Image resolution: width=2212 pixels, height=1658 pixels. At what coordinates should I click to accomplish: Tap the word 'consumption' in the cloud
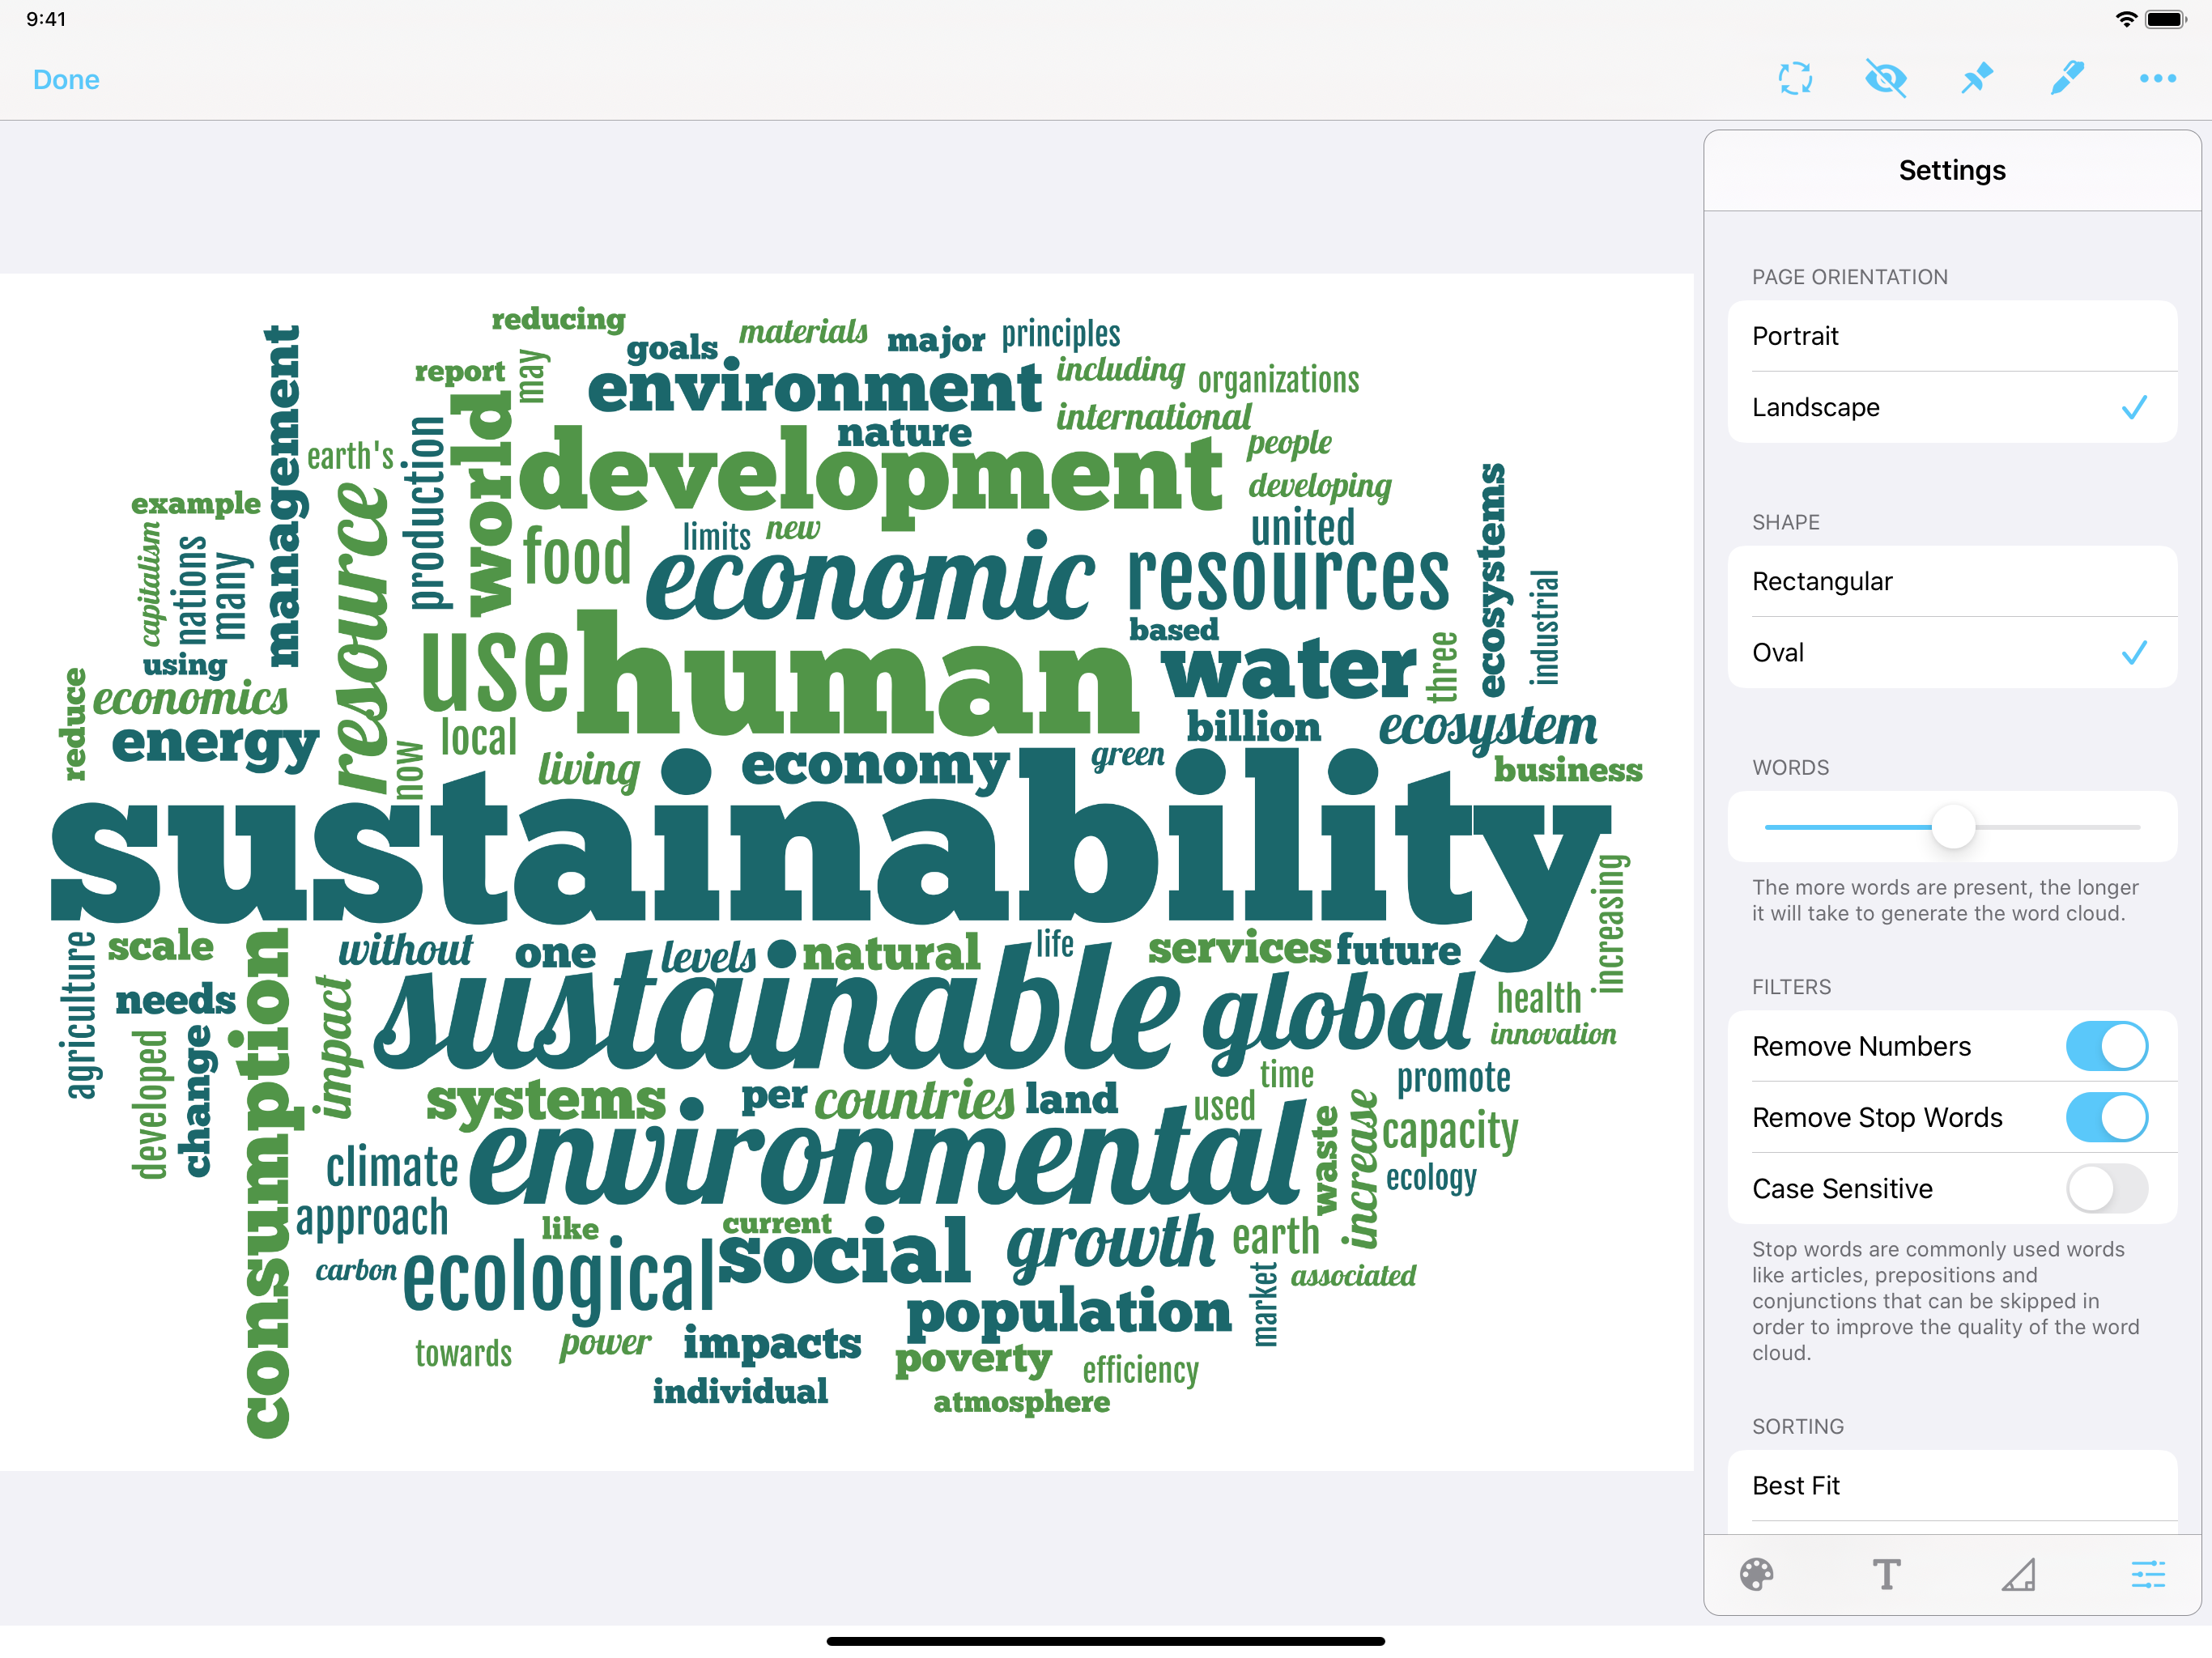pyautogui.click(x=267, y=1183)
